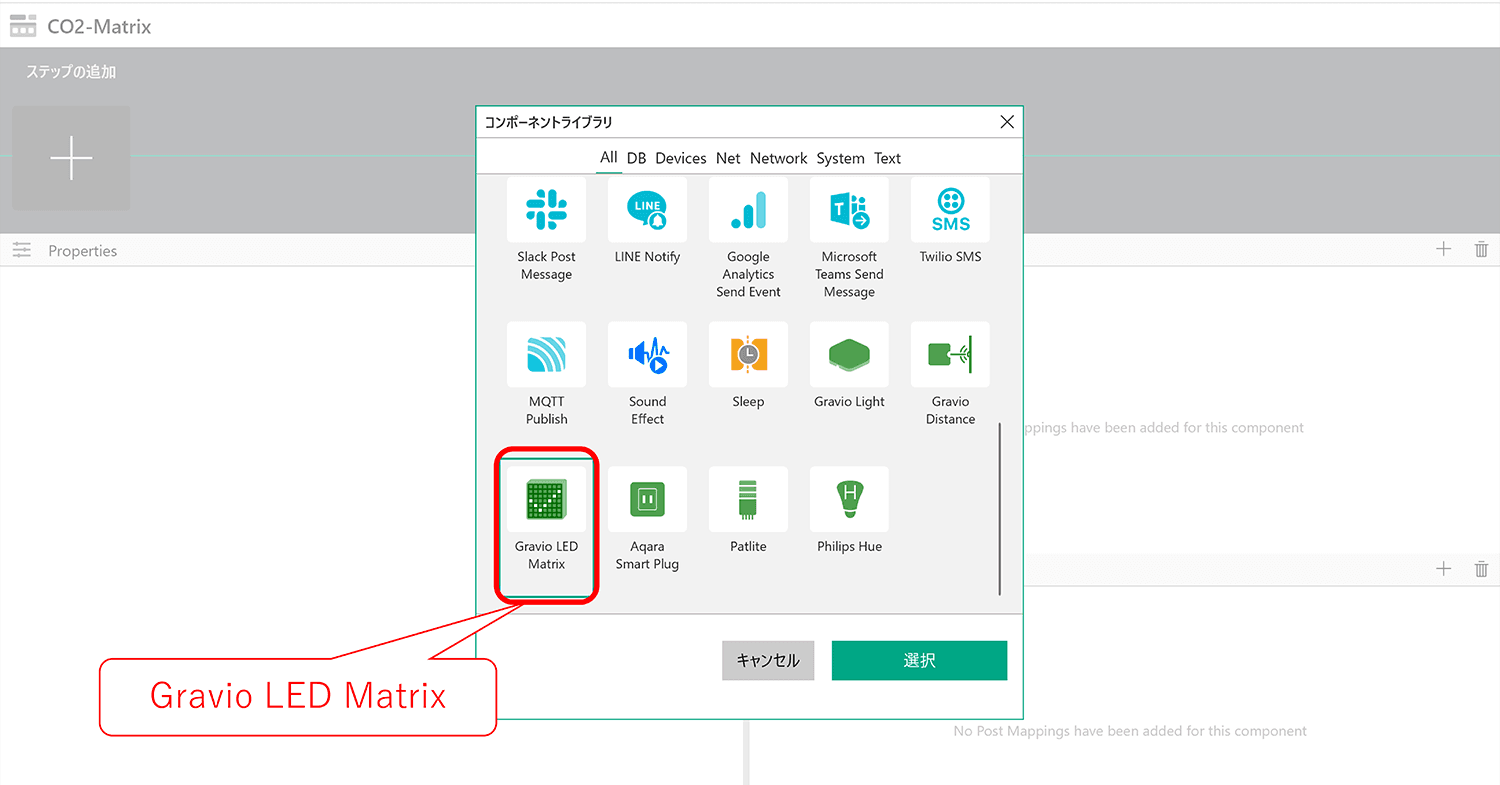Pick the Philips Hue component
The width and height of the screenshot is (1500, 785).
pyautogui.click(x=849, y=512)
